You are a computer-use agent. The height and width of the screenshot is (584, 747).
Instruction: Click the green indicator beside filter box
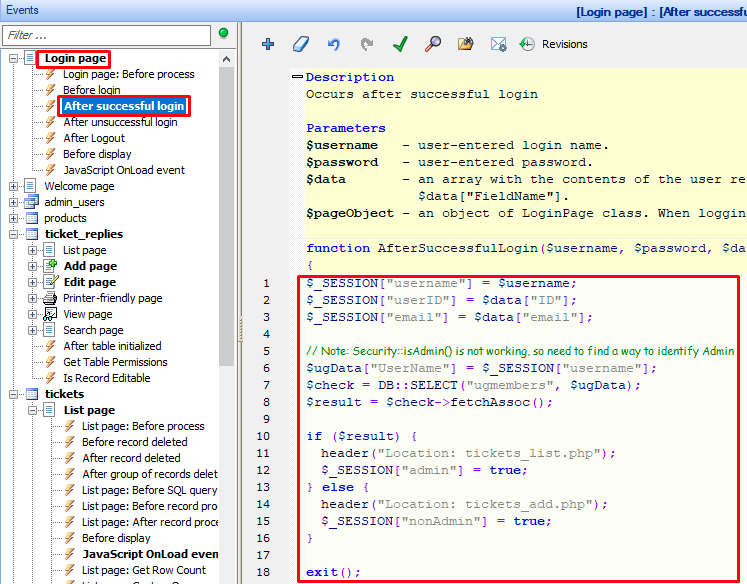pos(223,34)
